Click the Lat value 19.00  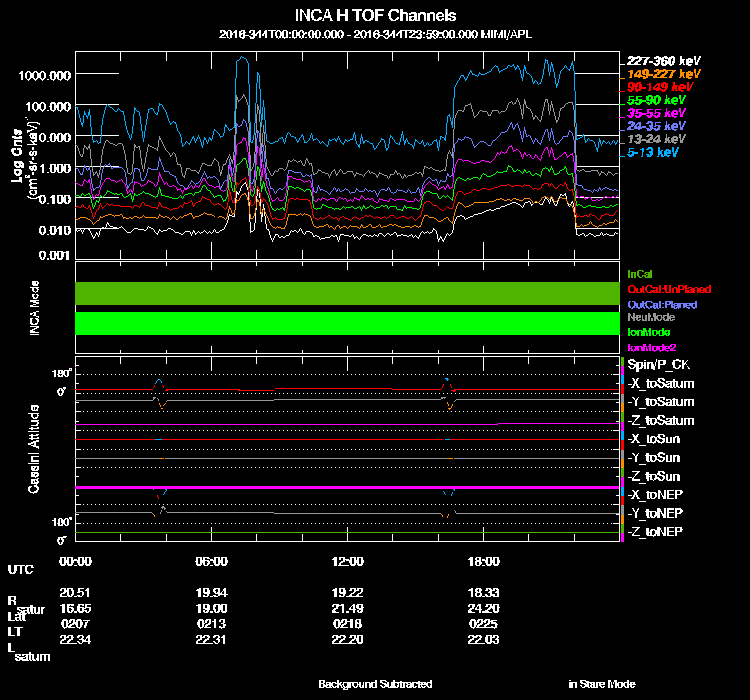pyautogui.click(x=211, y=608)
